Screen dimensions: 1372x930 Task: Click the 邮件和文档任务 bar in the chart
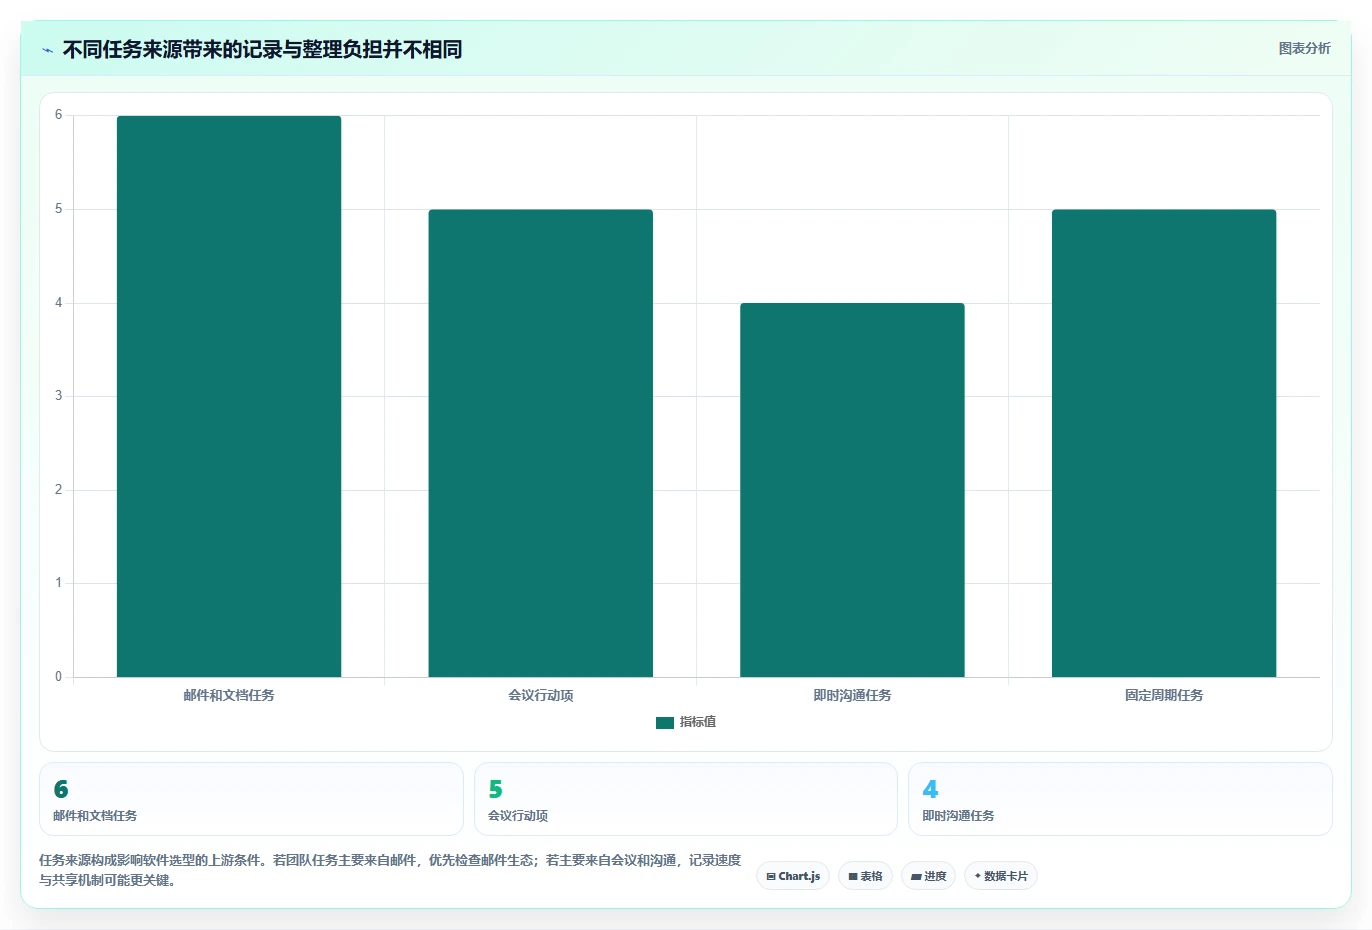pyautogui.click(x=229, y=396)
